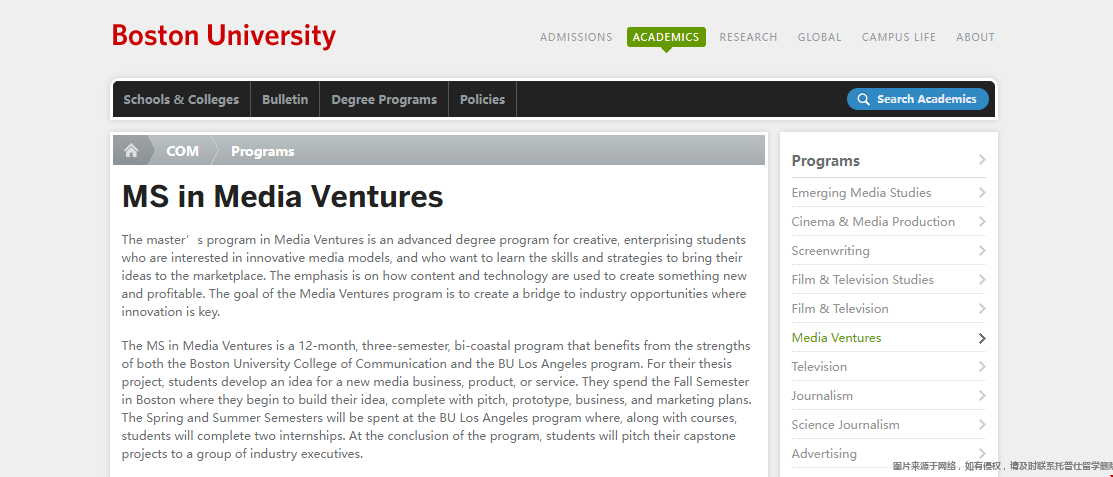The width and height of the screenshot is (1113, 477).
Task: Go to Research in top navigation
Action: (748, 37)
